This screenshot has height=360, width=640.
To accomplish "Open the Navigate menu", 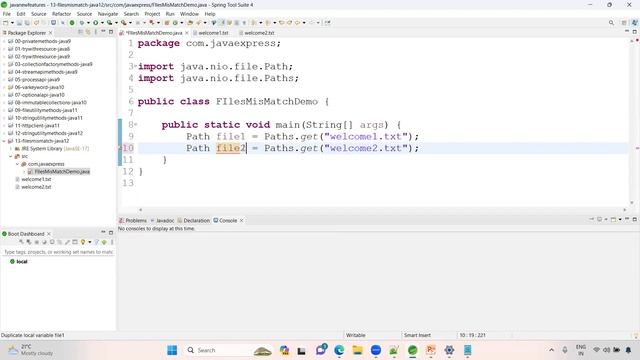I will coord(107,14).
